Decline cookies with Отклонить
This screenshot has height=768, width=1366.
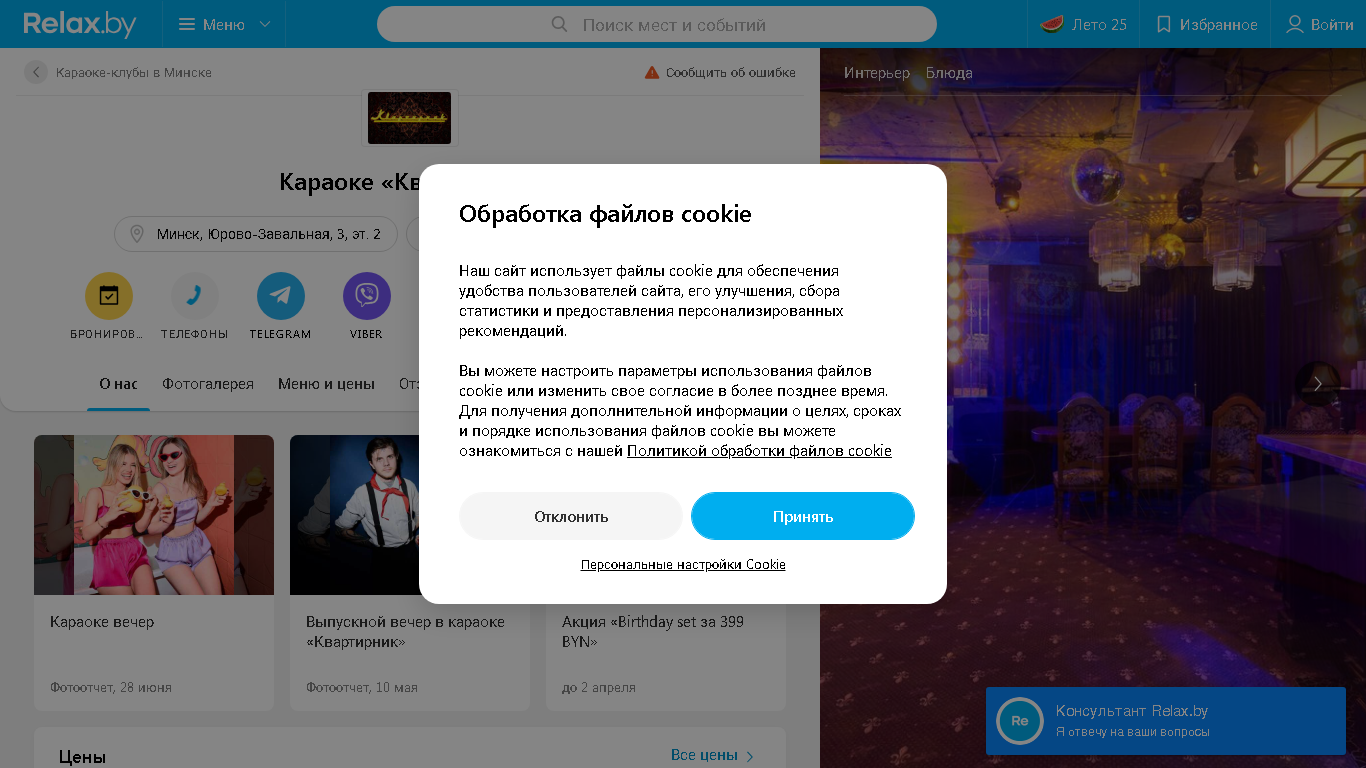571,516
